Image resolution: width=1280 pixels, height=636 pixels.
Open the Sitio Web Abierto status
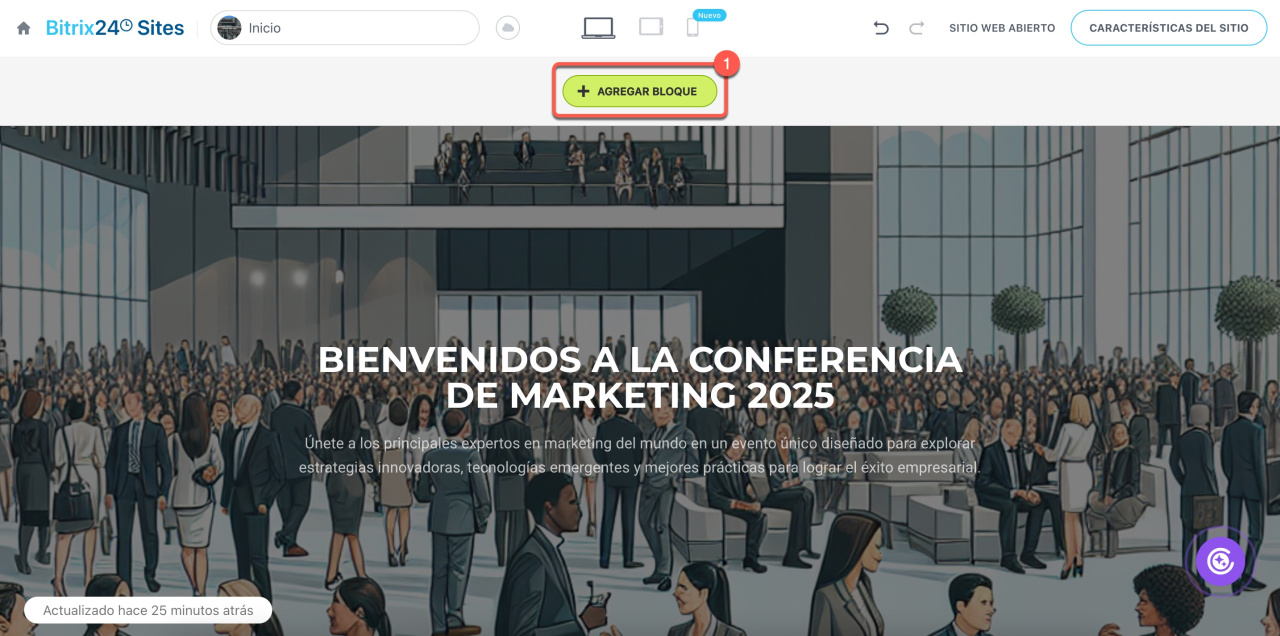click(1002, 28)
